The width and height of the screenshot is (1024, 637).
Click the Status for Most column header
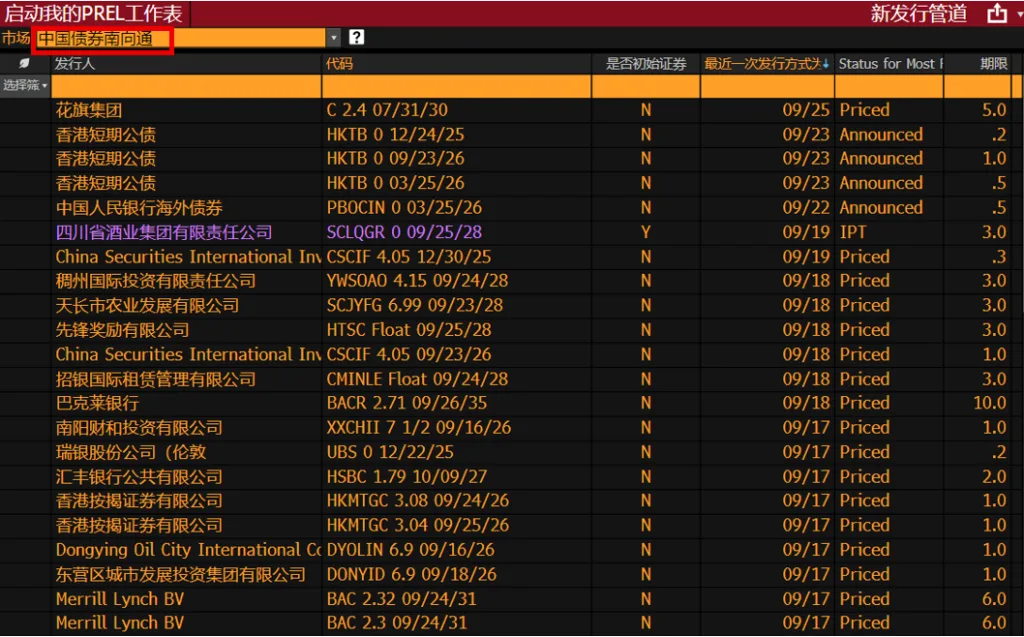890,63
